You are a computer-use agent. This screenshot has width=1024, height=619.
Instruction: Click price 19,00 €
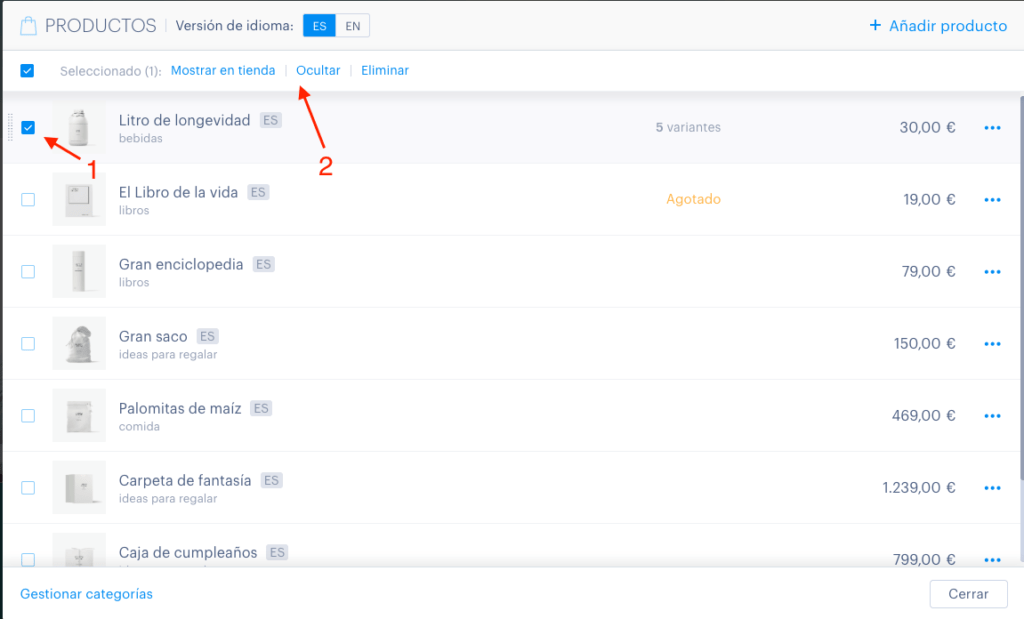929,199
